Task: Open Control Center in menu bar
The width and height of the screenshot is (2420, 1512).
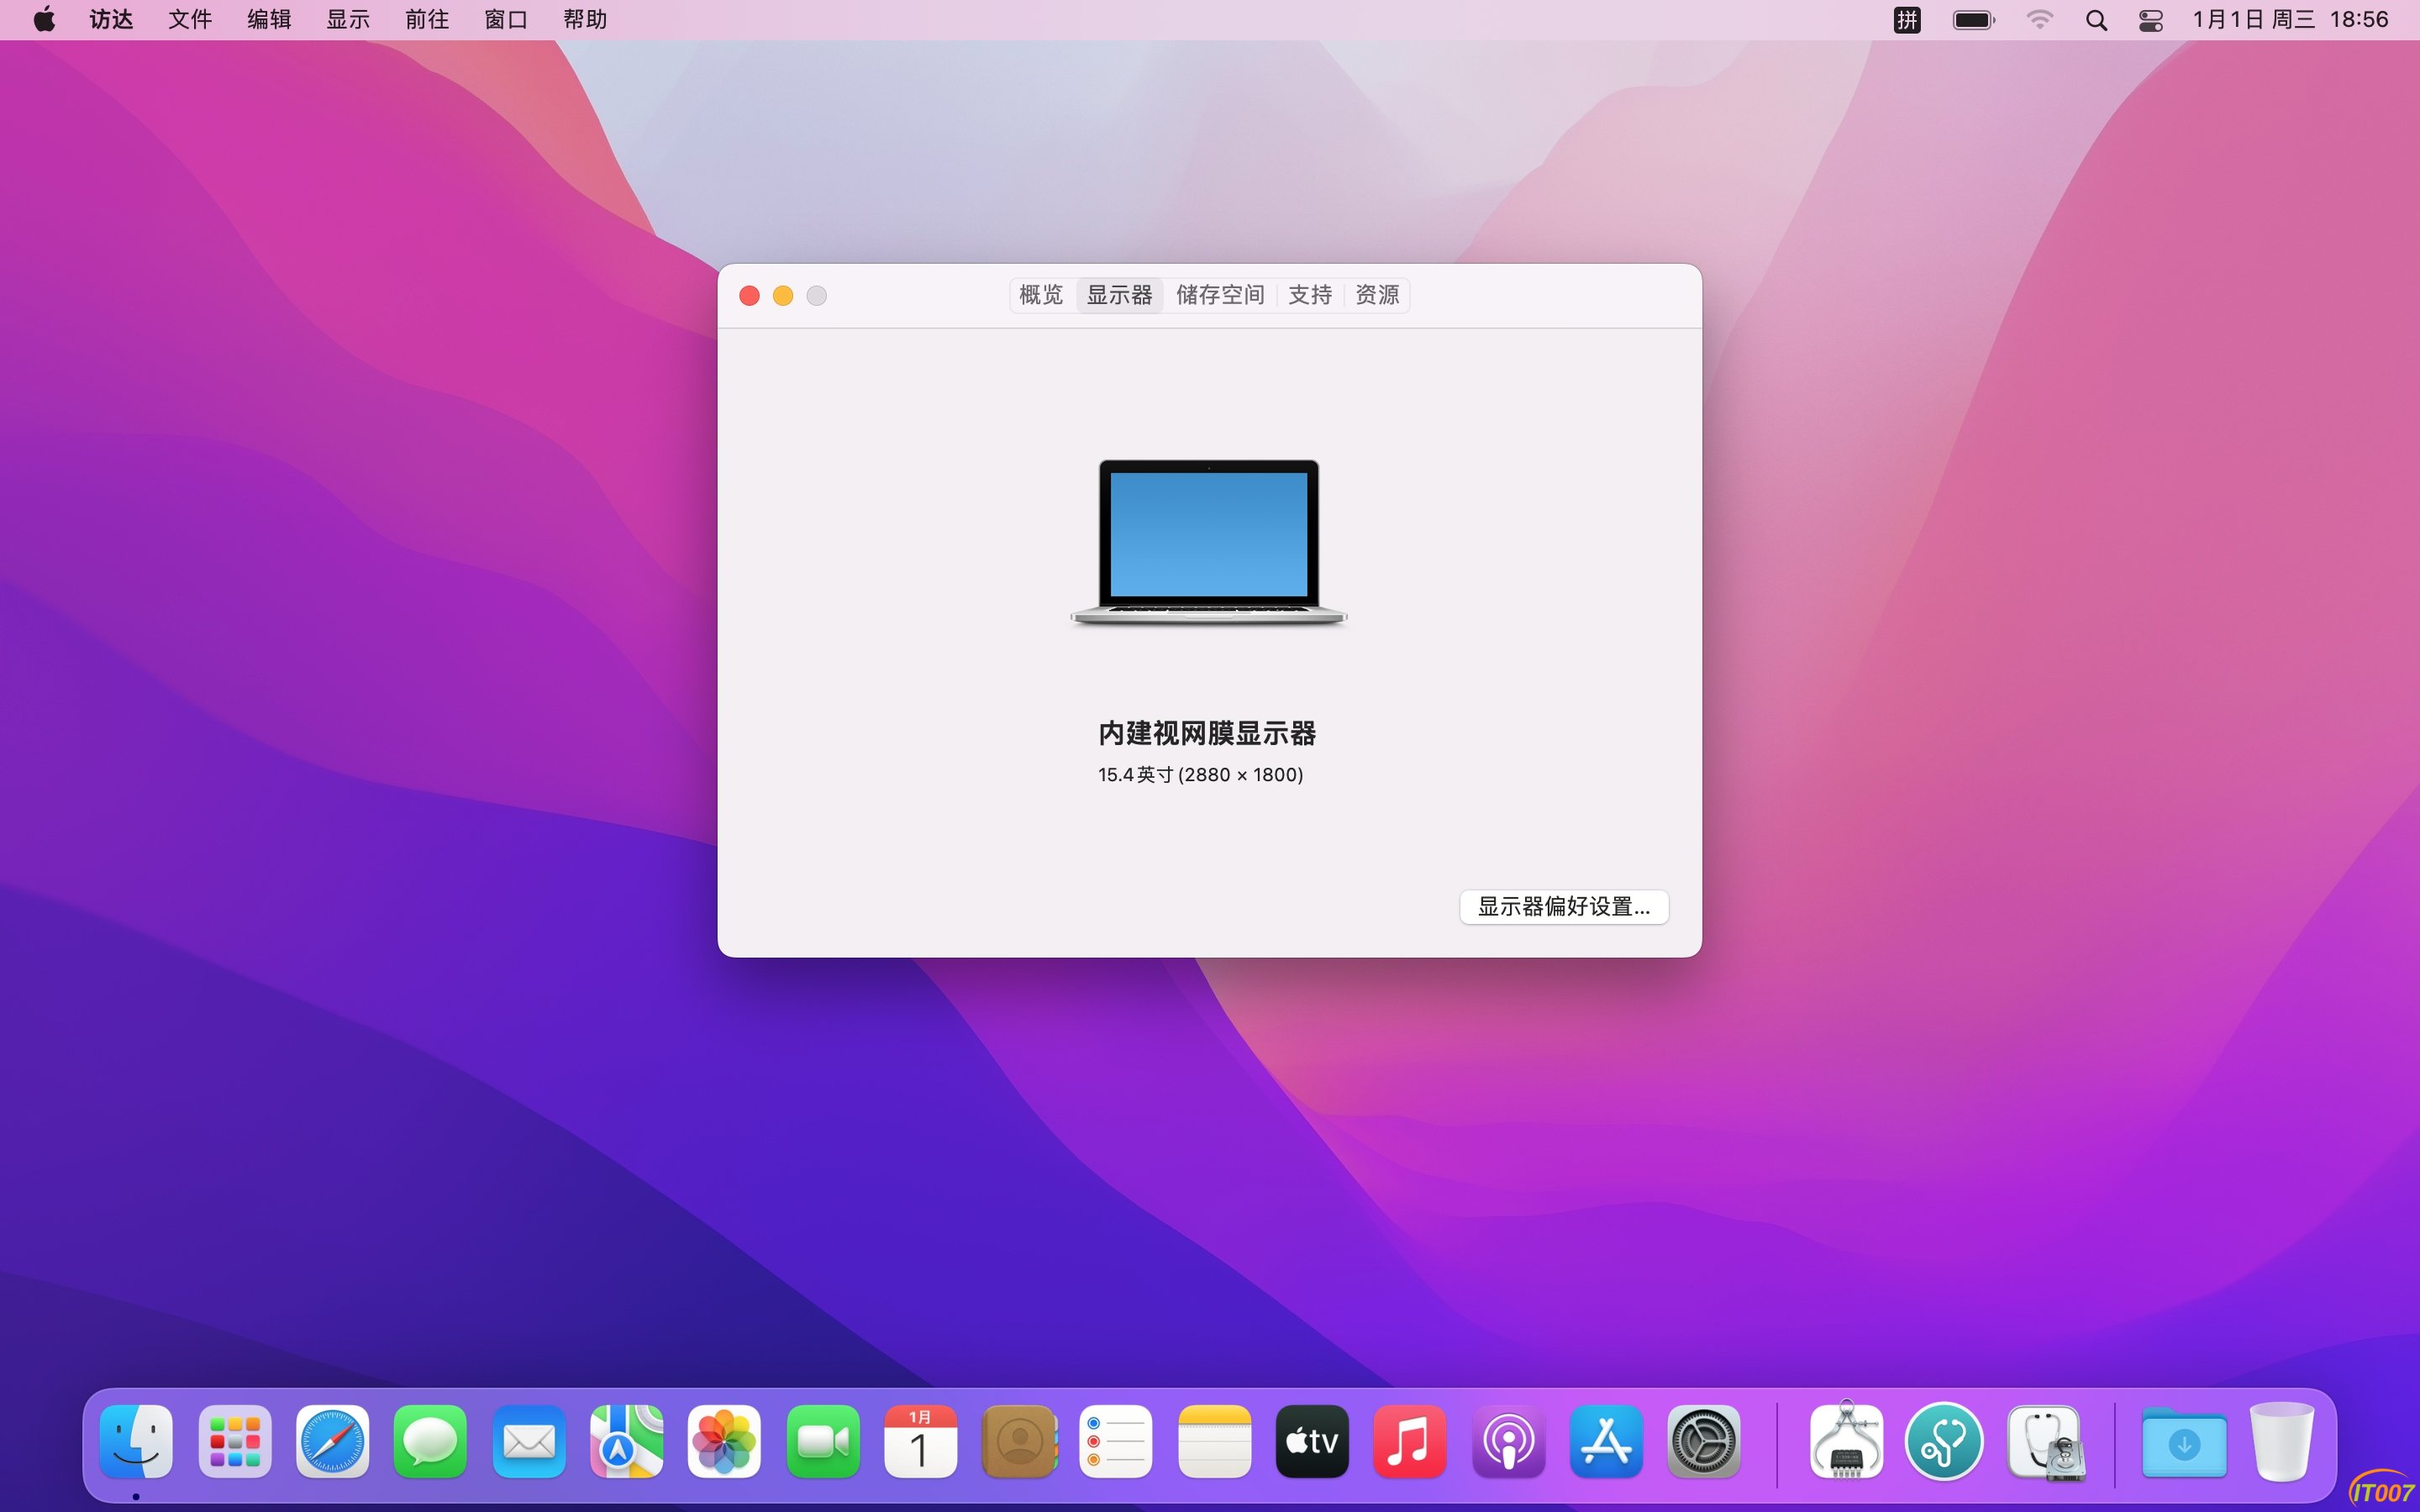Action: (2151, 20)
